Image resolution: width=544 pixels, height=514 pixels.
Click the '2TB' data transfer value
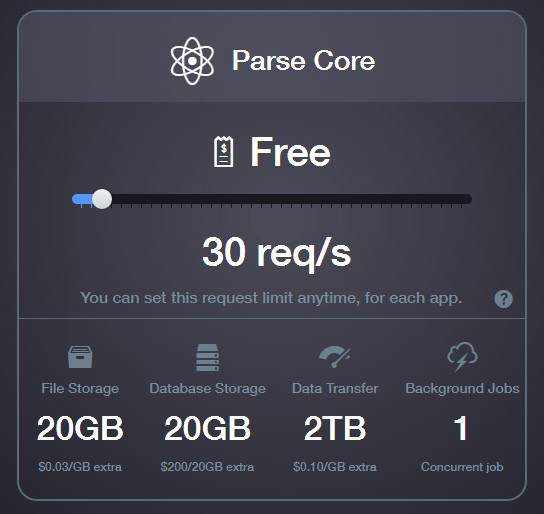tap(335, 428)
